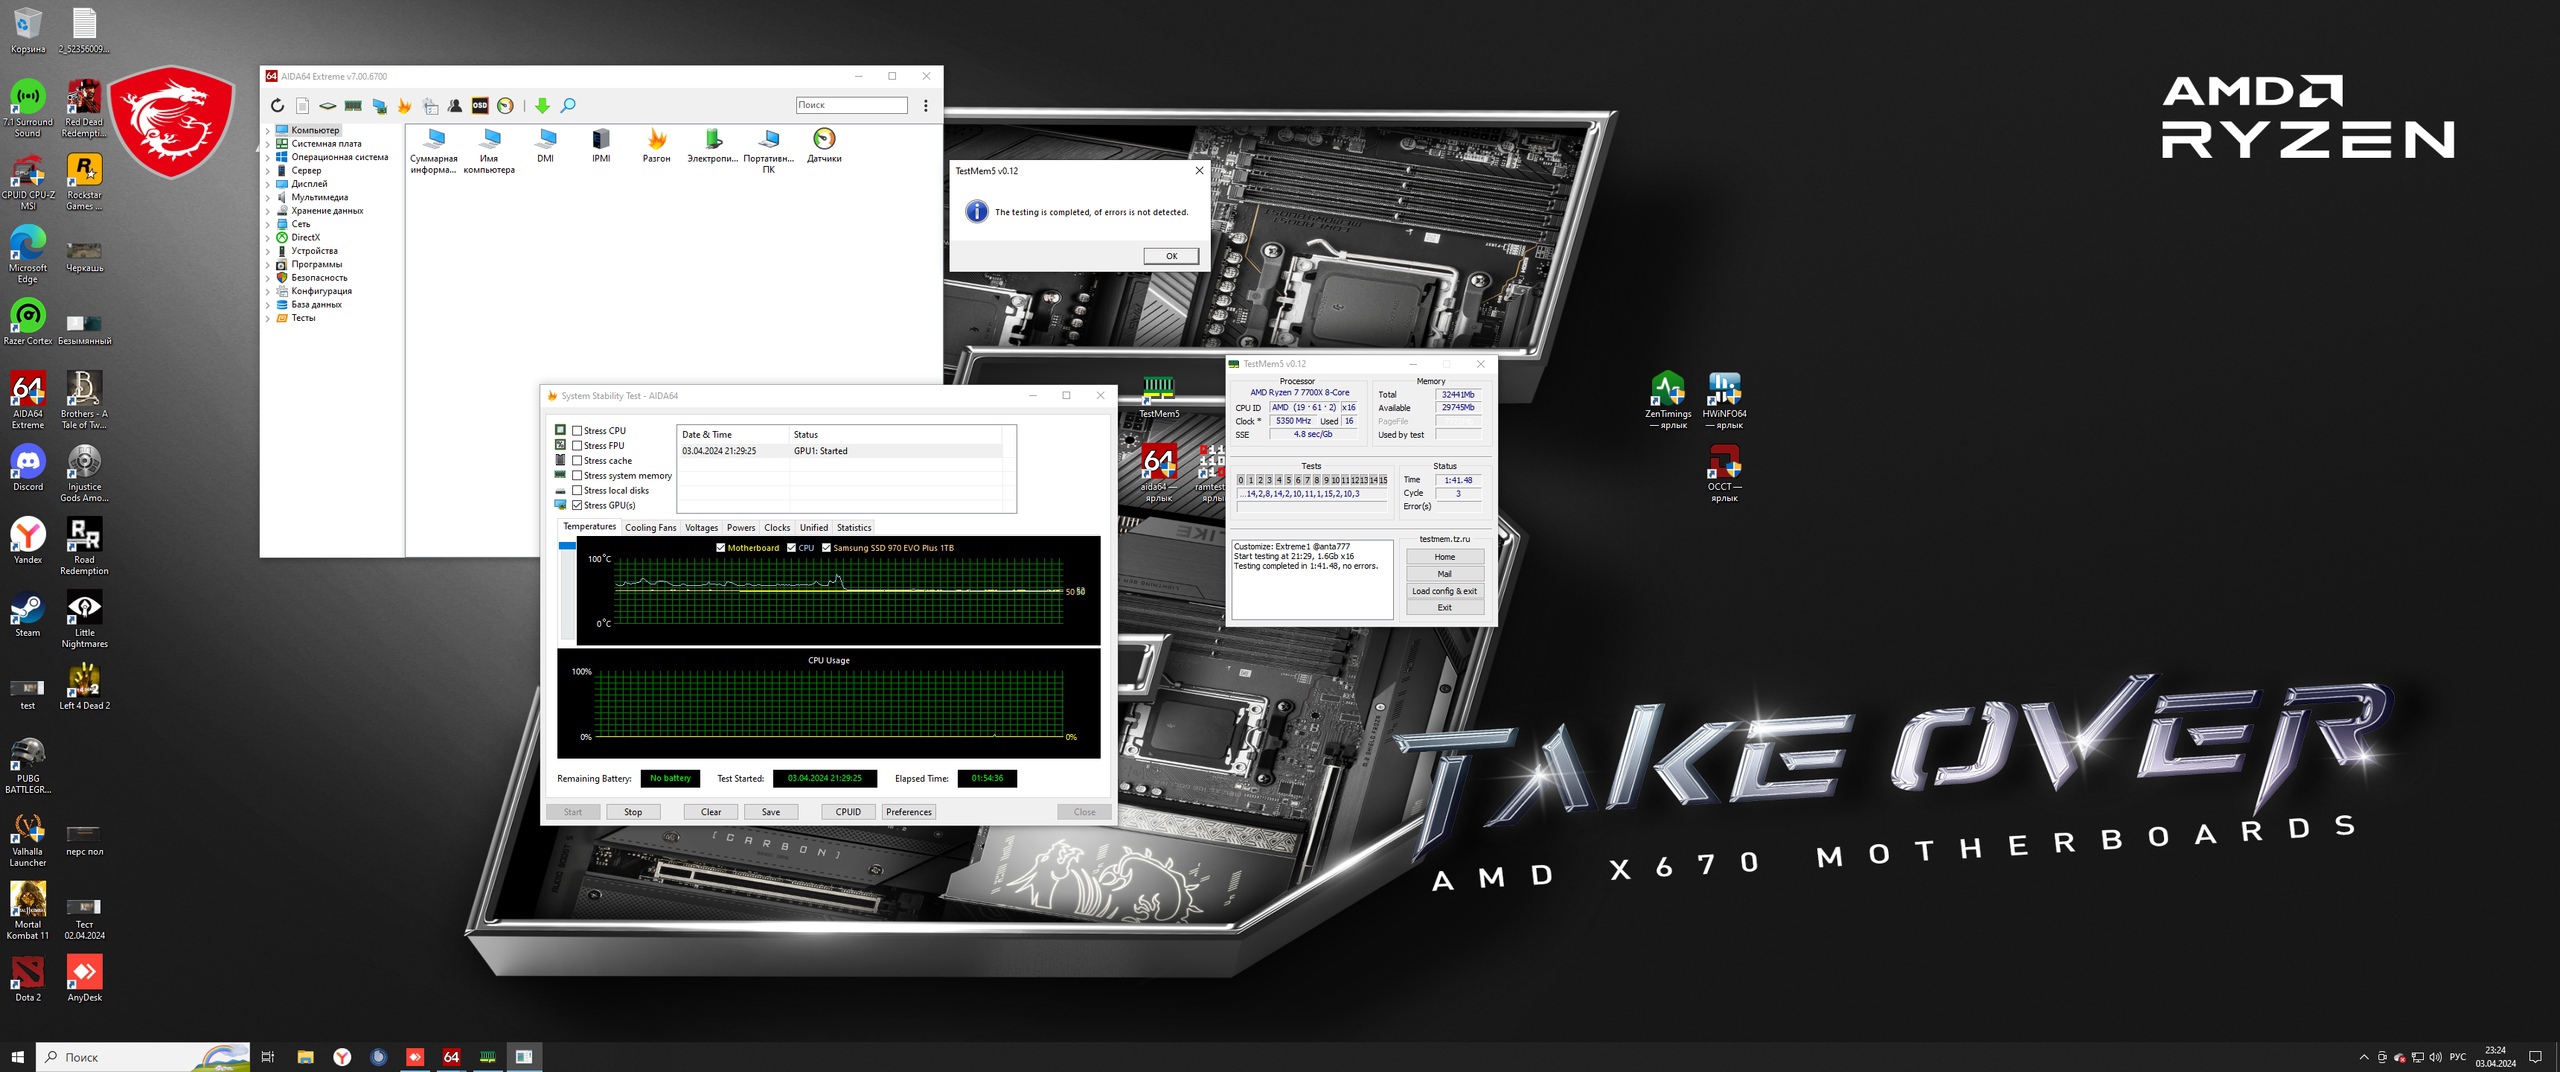The image size is (2560, 1072).
Task: Open HWiNFO64 desktop shortcut
Action: [1724, 400]
